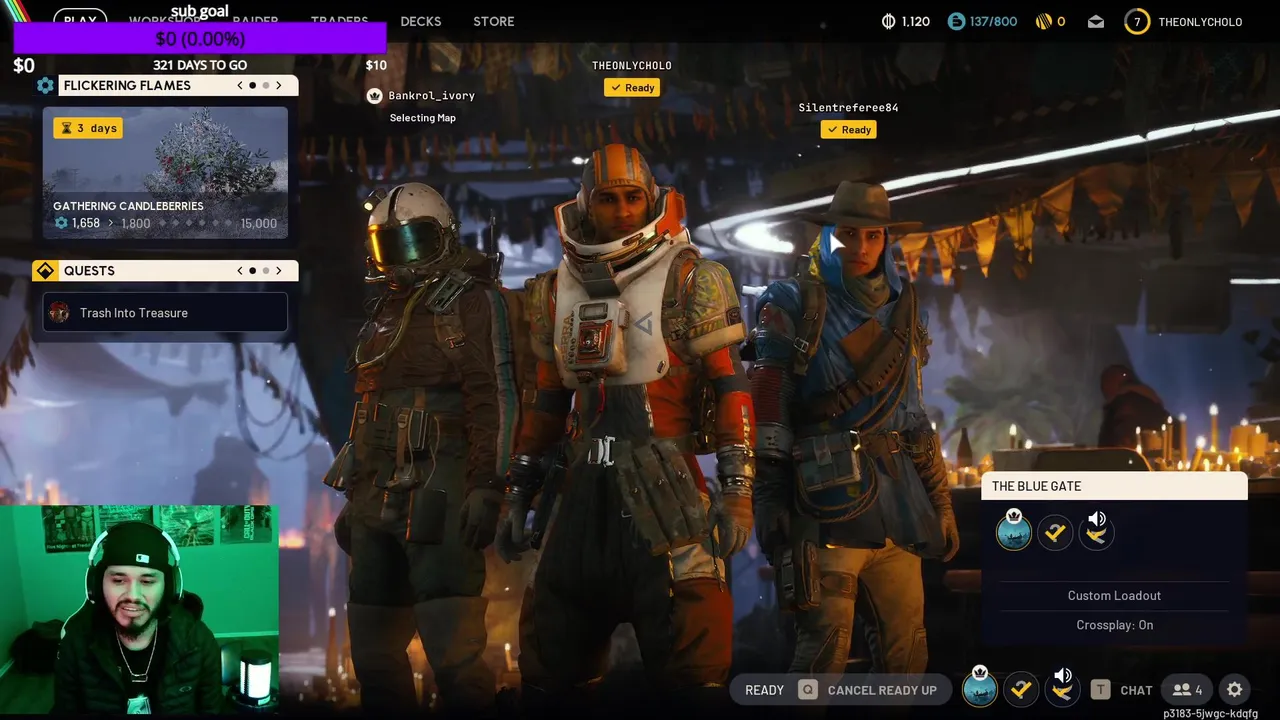1280x720 pixels.
Task: Click THE BLUE GATE panel header
Action: pyautogui.click(x=1114, y=486)
